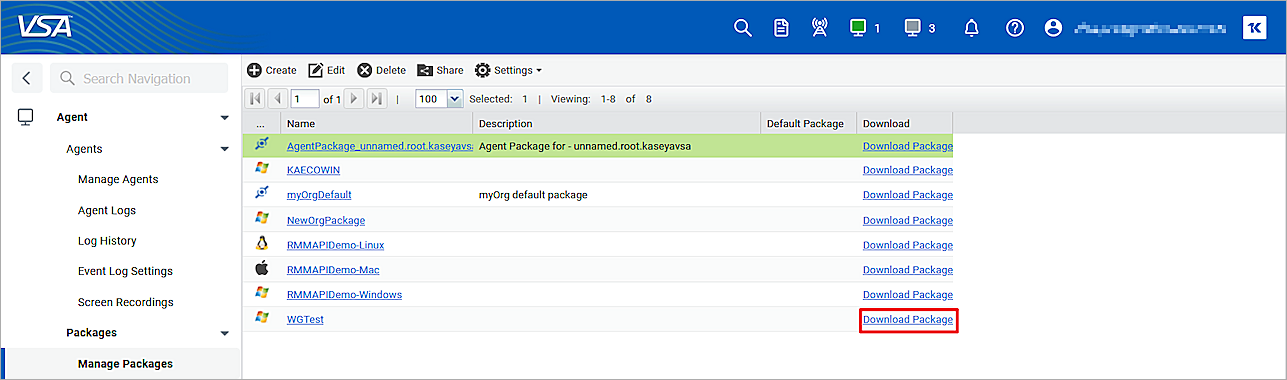Go to the previous page of results
1287x380 pixels.
pyautogui.click(x=277, y=99)
